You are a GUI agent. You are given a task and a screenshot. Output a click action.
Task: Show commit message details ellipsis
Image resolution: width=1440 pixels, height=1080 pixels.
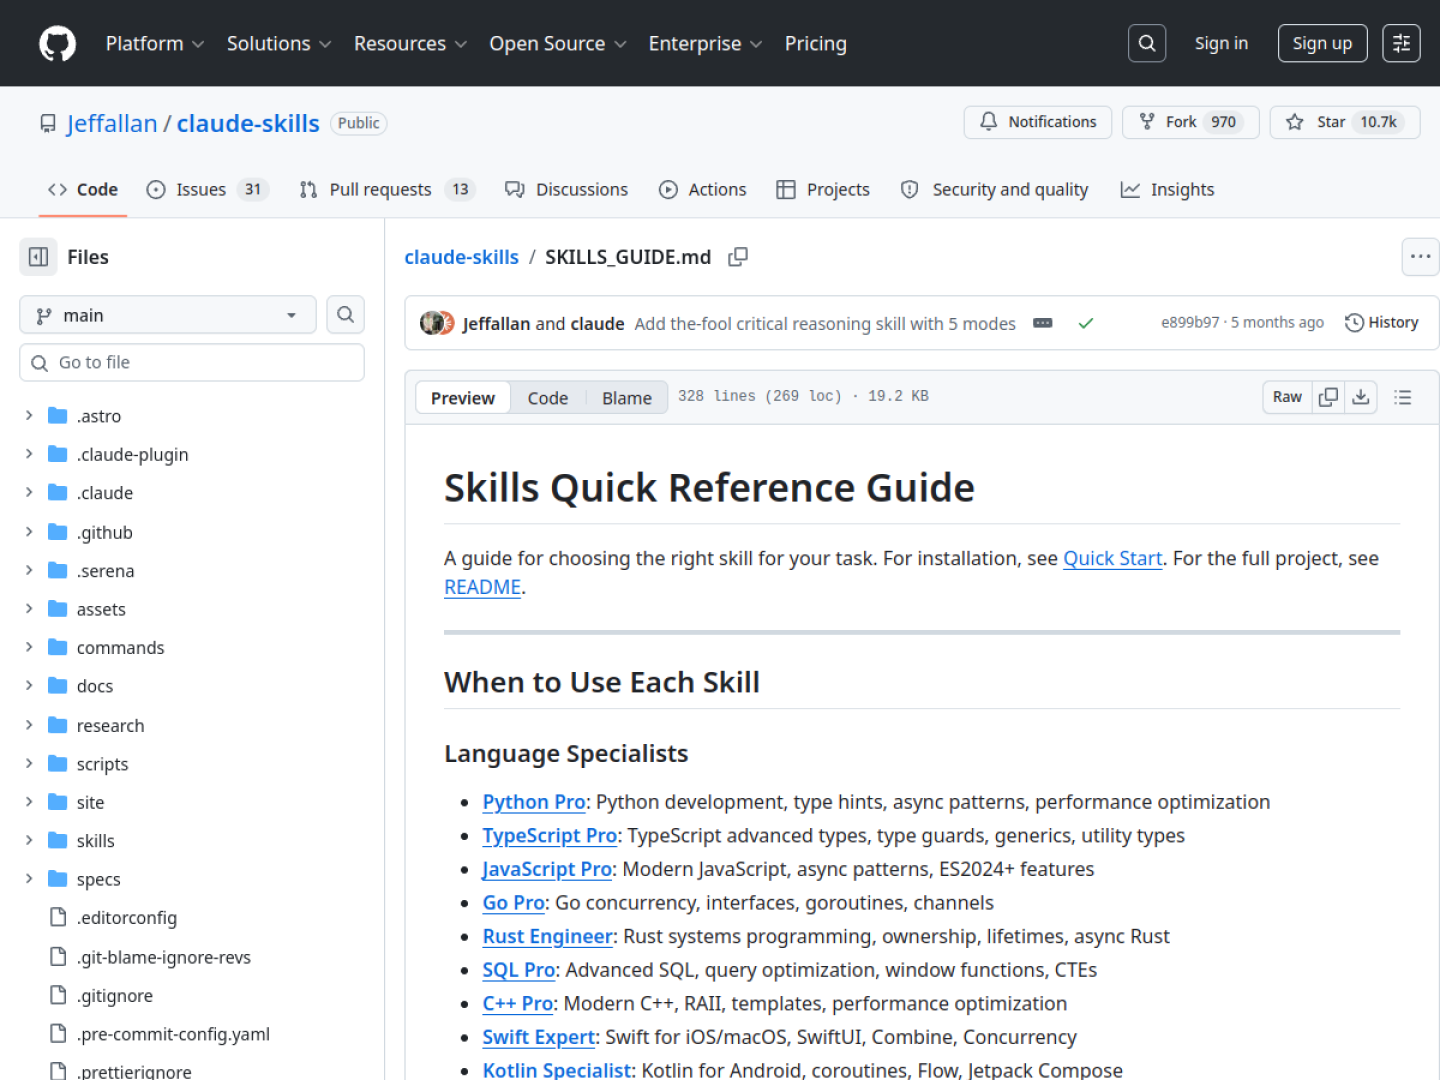[1042, 323]
